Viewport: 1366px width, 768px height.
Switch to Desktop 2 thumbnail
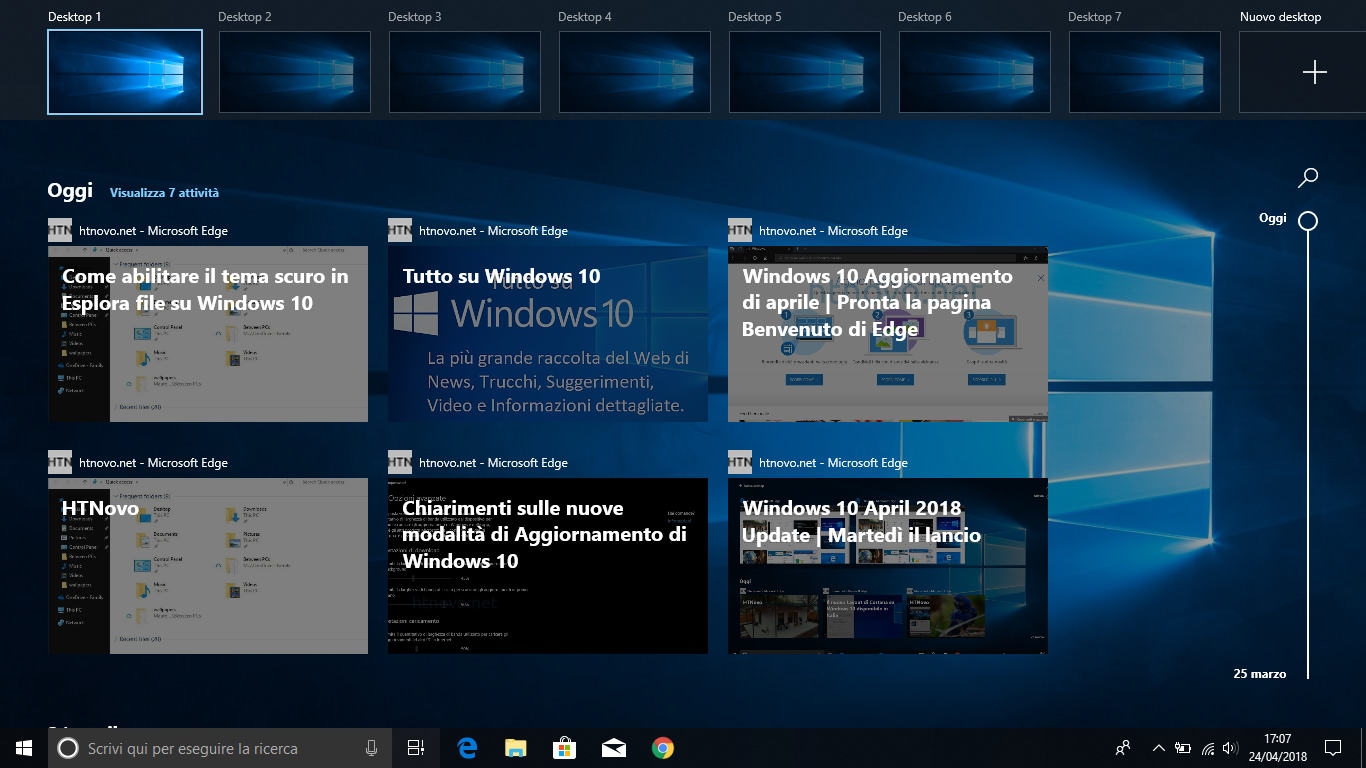pos(295,72)
